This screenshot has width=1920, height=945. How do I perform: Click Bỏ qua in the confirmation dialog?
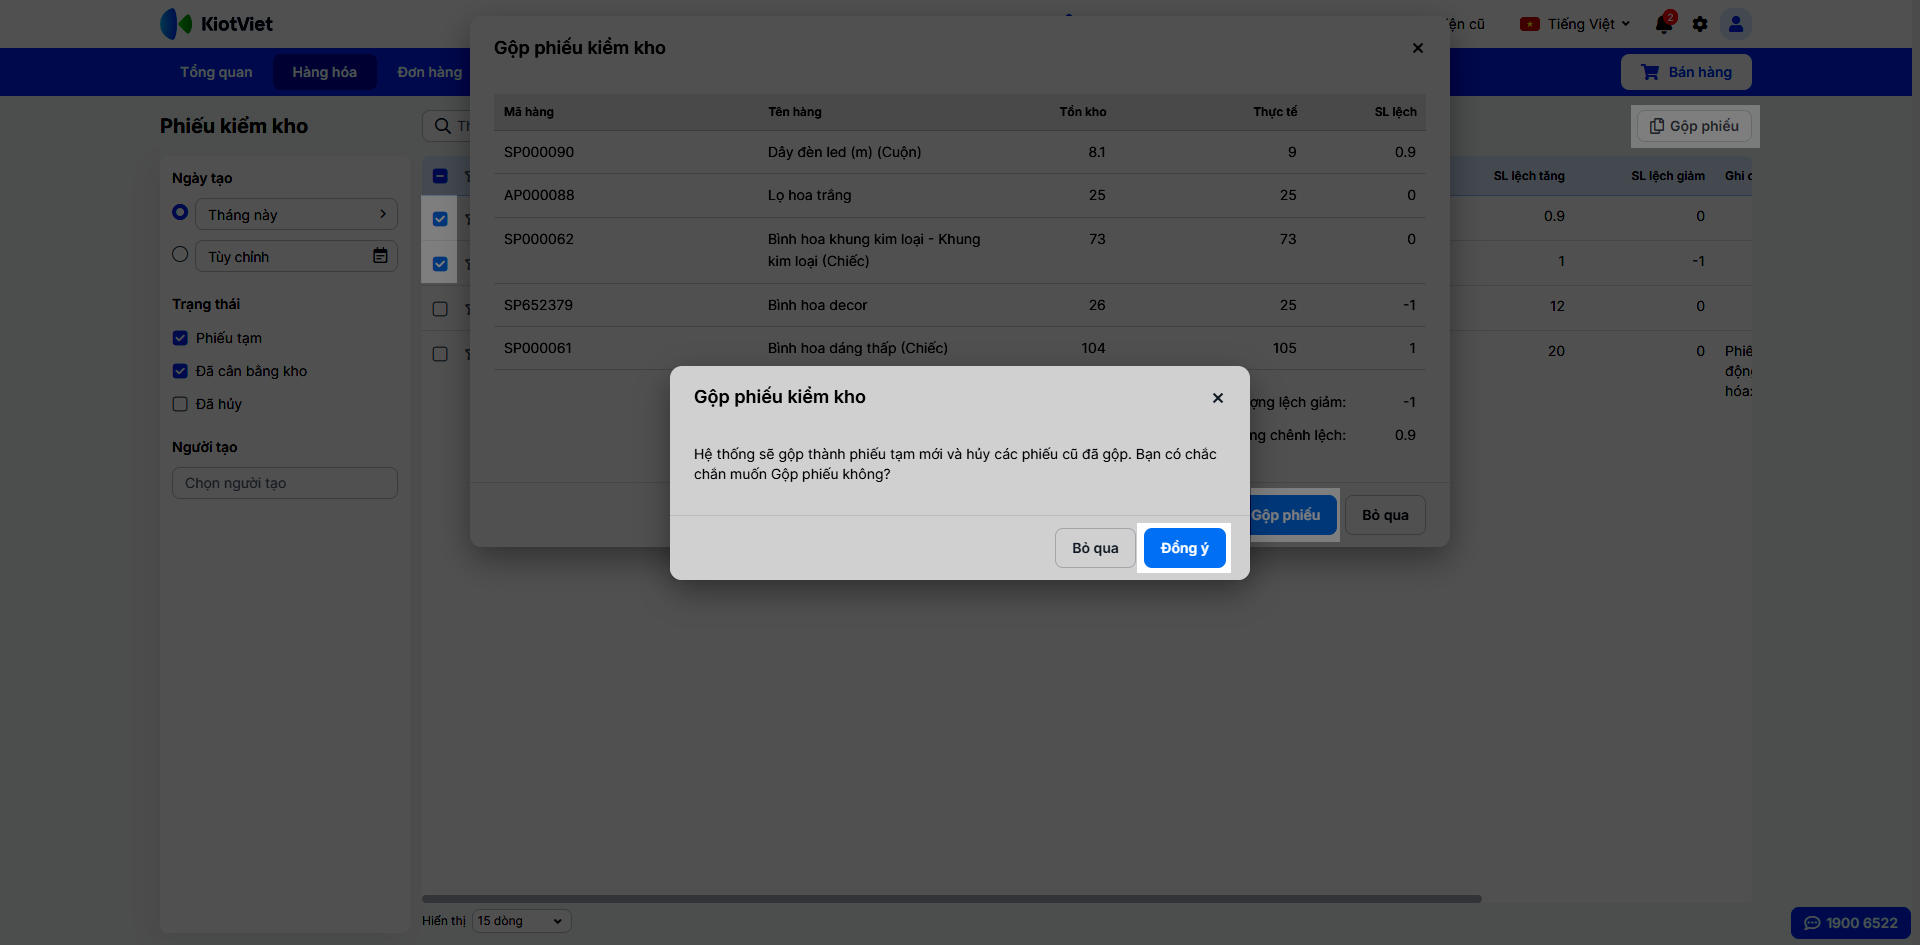1095,548
